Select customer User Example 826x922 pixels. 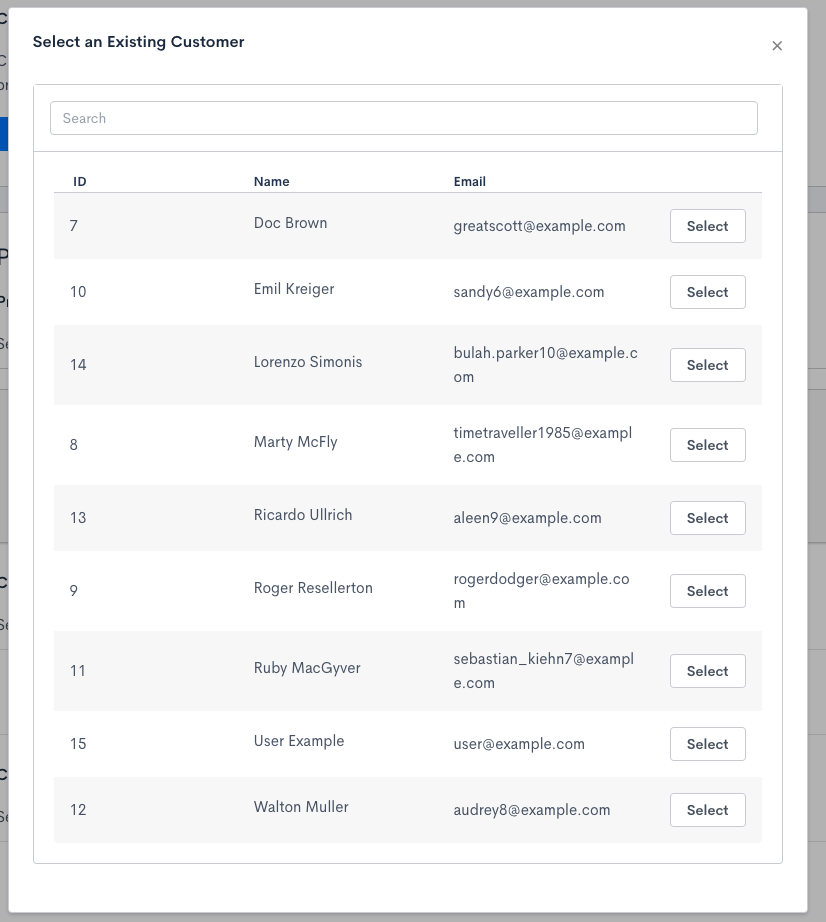click(x=707, y=744)
